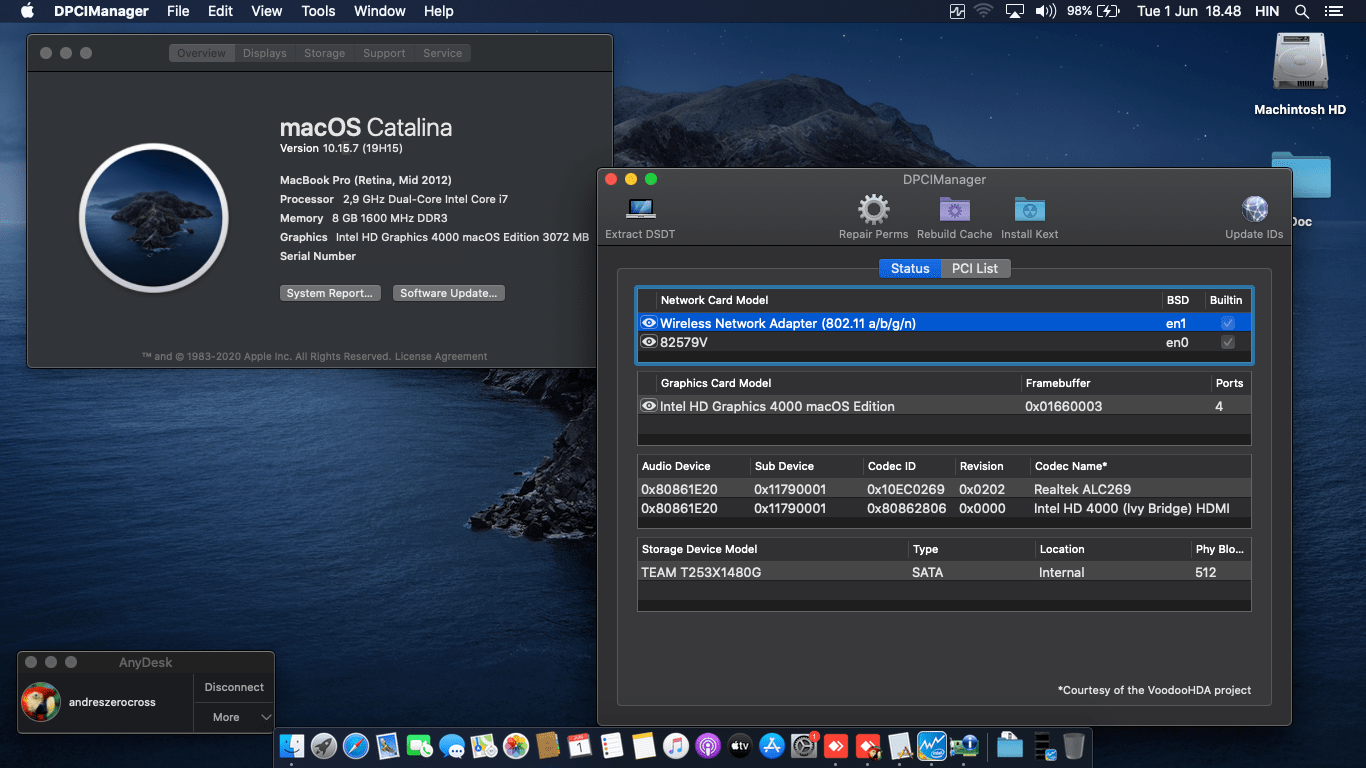Viewport: 1366px width, 768px height.
Task: Toggle Builtin checkbox for 82579V en0
Action: tap(1228, 342)
